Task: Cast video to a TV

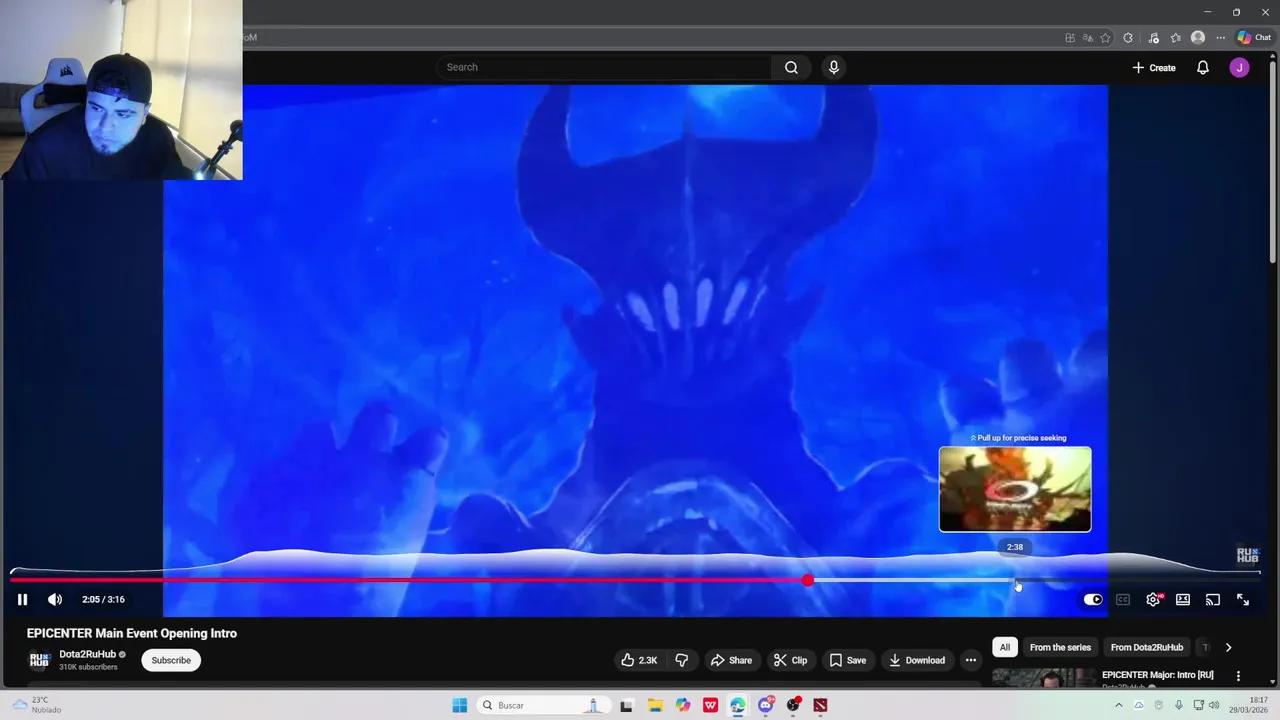Action: click(1213, 600)
